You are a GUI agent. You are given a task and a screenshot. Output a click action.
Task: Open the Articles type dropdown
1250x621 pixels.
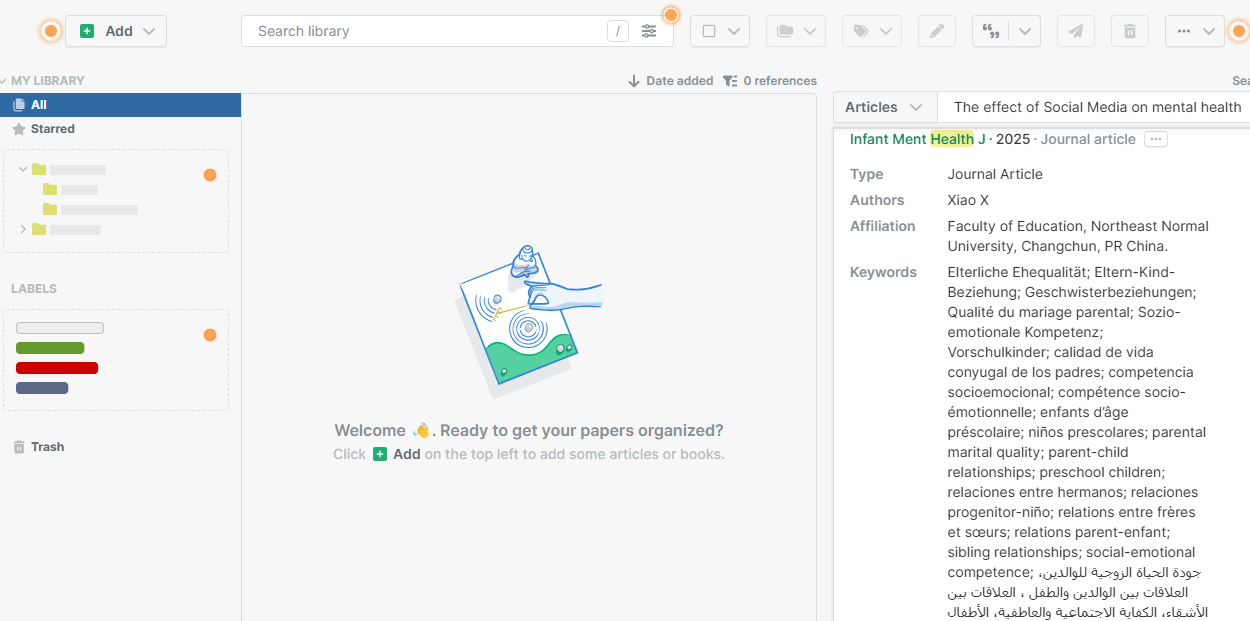(x=884, y=107)
